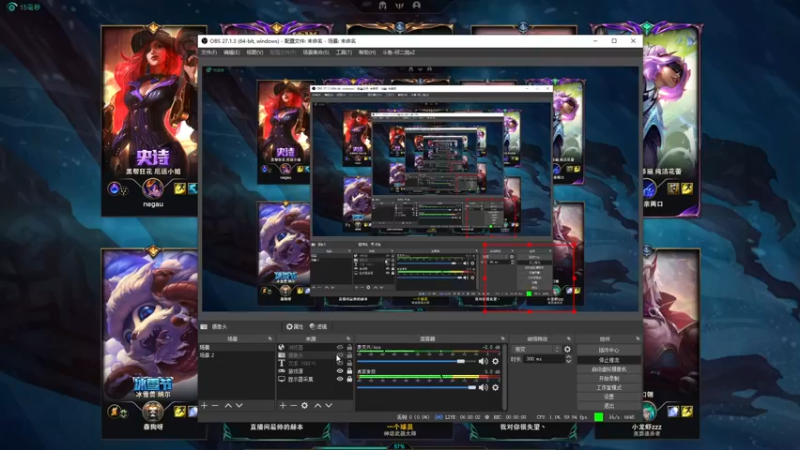Toggle visibility eye of the game capture source

pyautogui.click(x=340, y=371)
